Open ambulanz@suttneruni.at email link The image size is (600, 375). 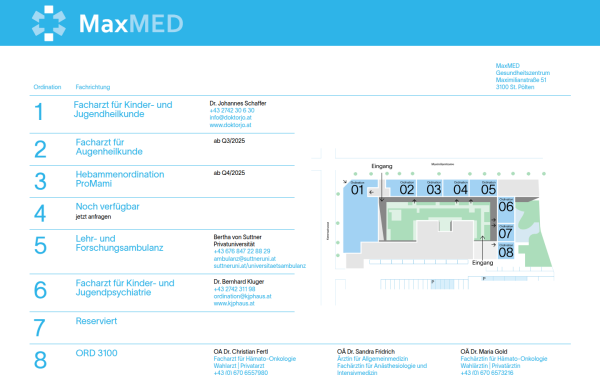coord(245,259)
